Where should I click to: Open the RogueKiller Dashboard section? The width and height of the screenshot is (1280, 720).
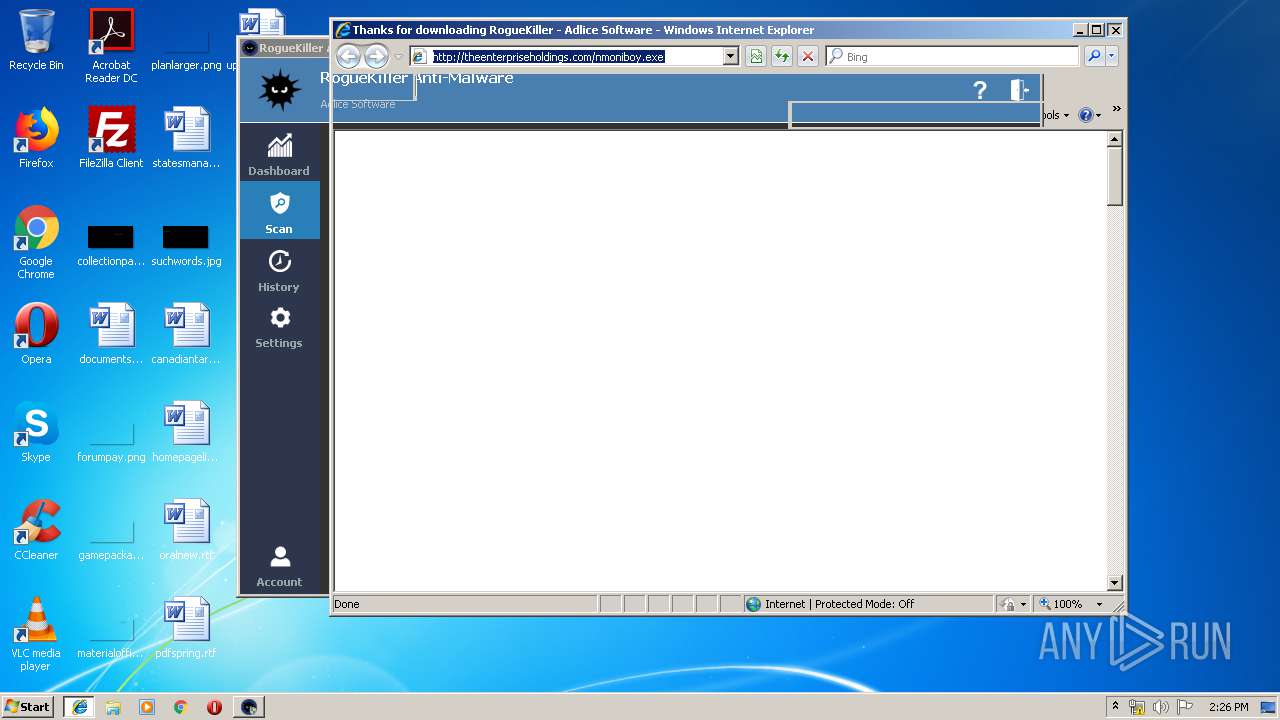click(279, 154)
